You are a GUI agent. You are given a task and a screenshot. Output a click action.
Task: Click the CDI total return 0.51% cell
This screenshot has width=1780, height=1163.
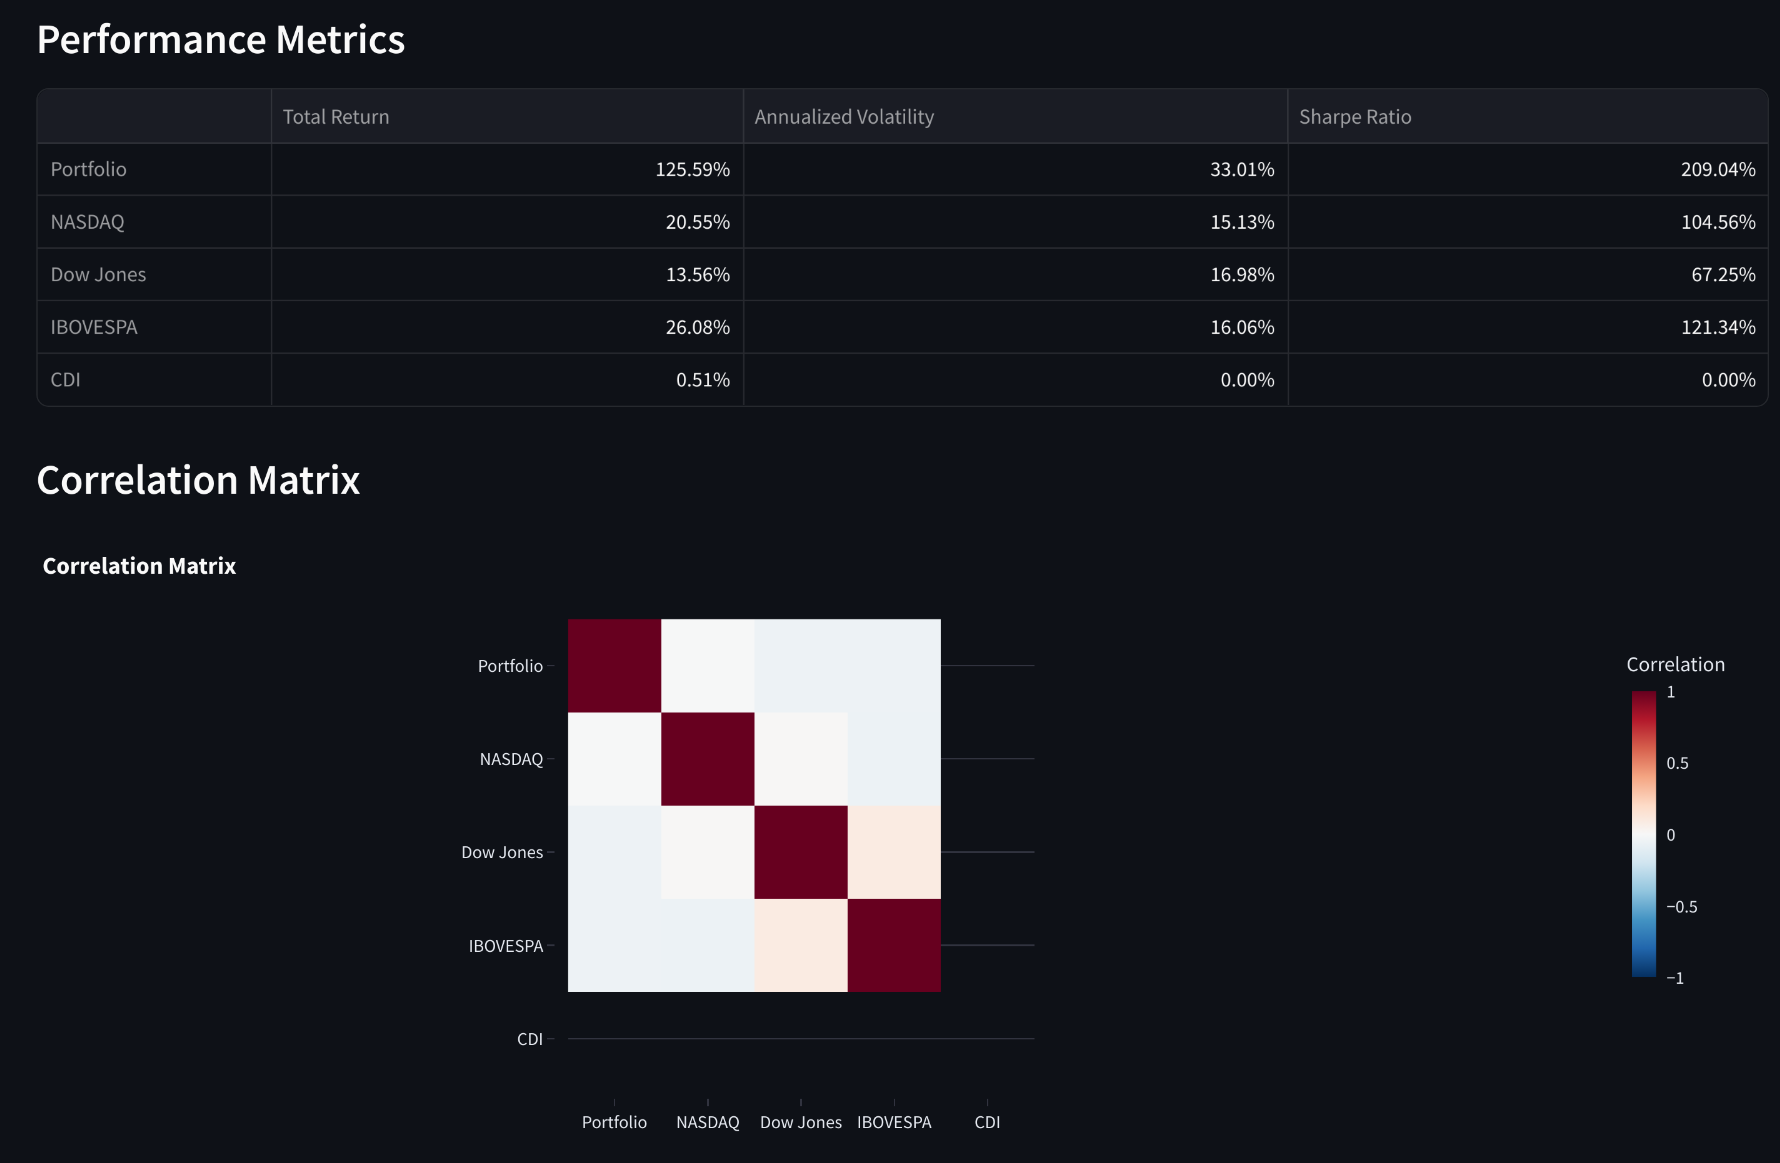coord(507,380)
